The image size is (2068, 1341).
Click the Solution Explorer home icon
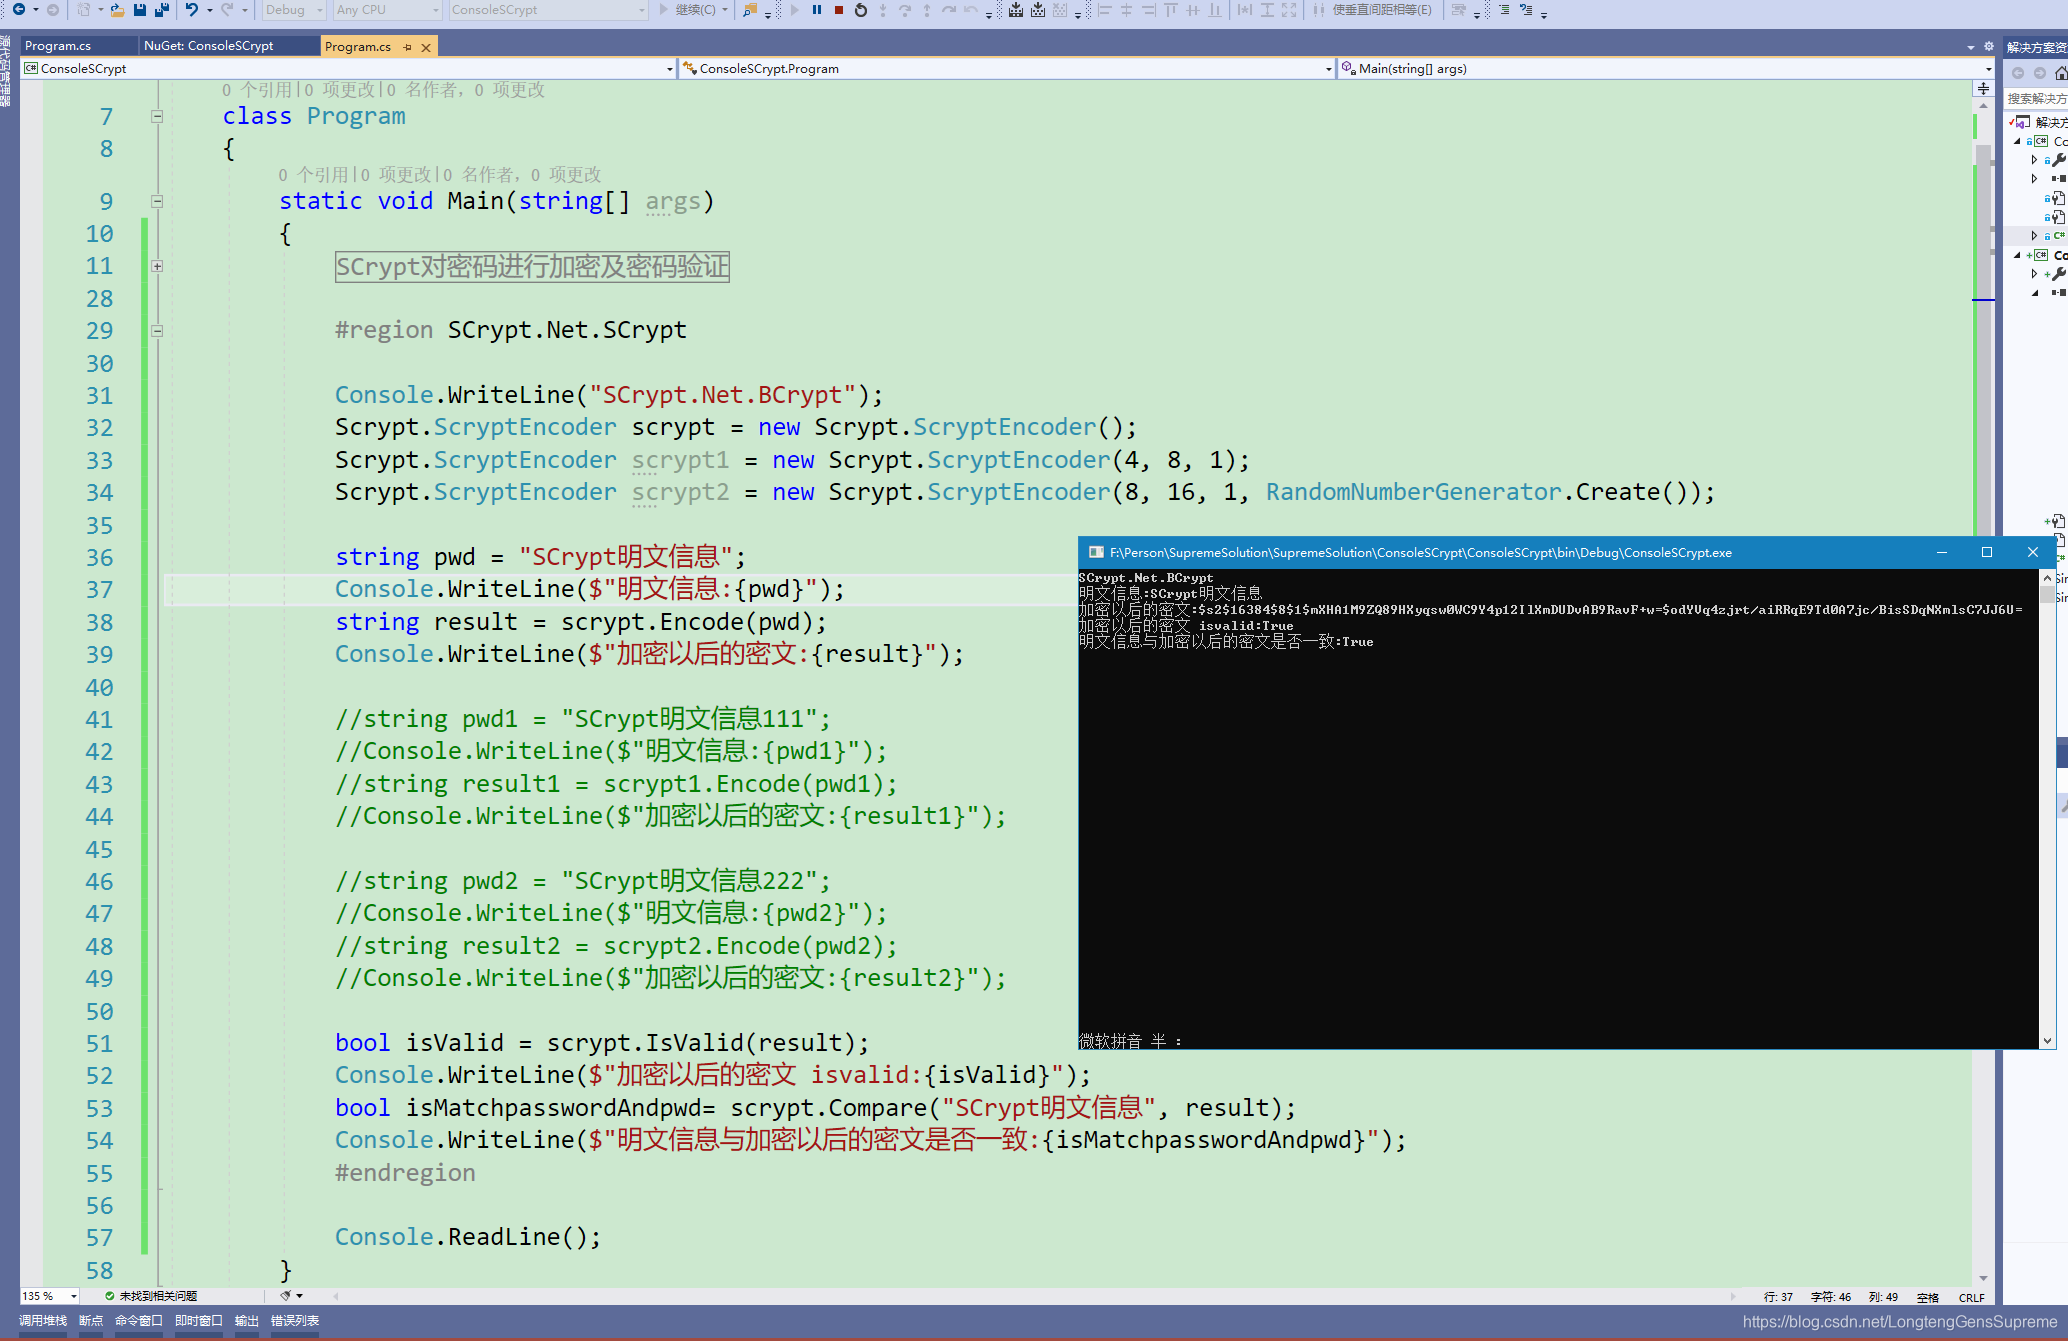(2060, 73)
